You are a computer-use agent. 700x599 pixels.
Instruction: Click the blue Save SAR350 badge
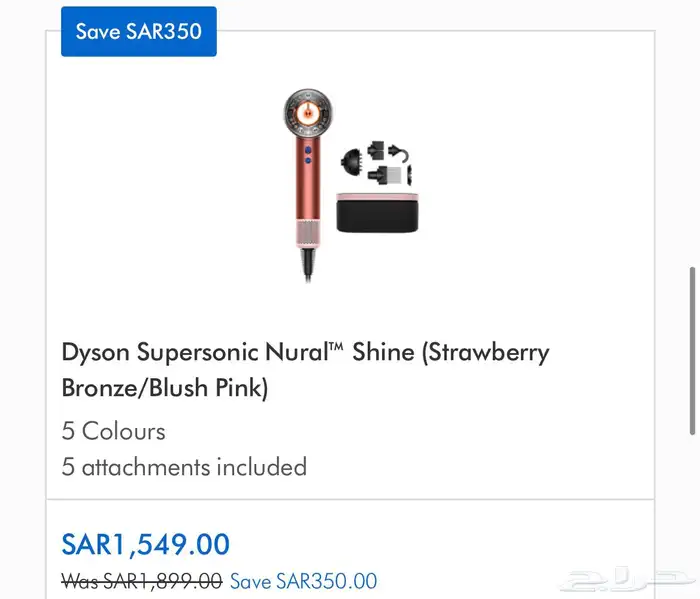coord(138,31)
